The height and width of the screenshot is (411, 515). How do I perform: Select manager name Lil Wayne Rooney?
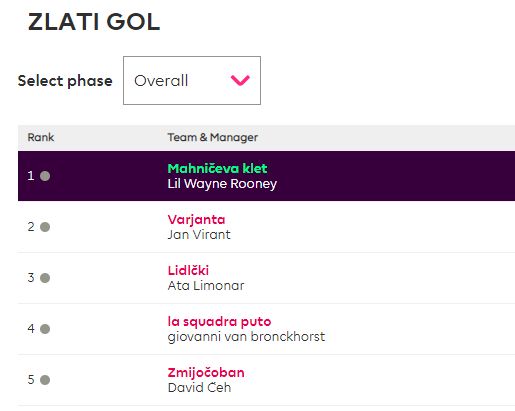coord(222,184)
